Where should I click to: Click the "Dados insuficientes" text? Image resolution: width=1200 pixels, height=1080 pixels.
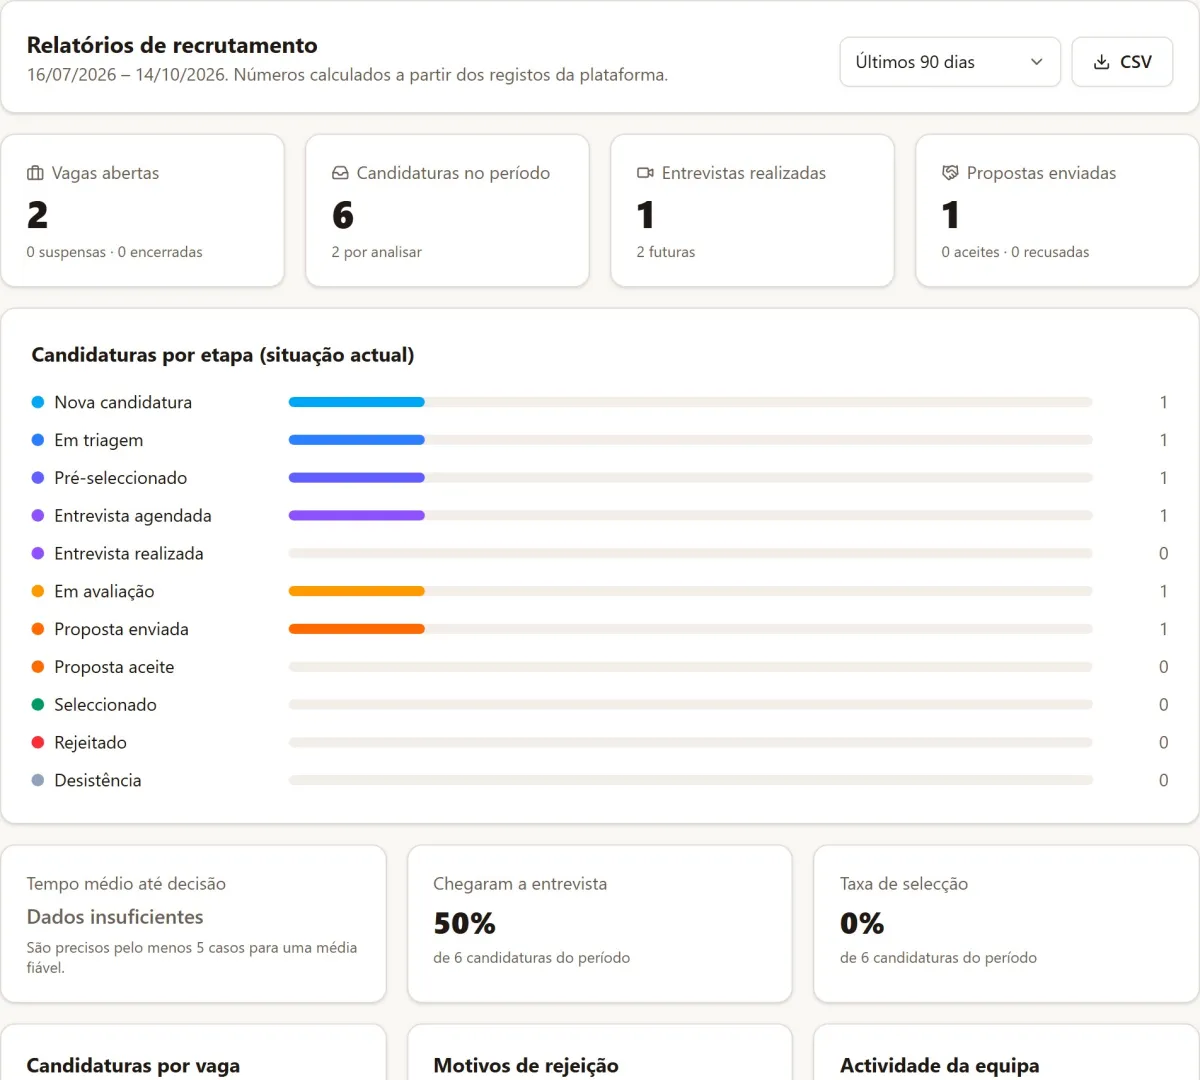(x=115, y=917)
